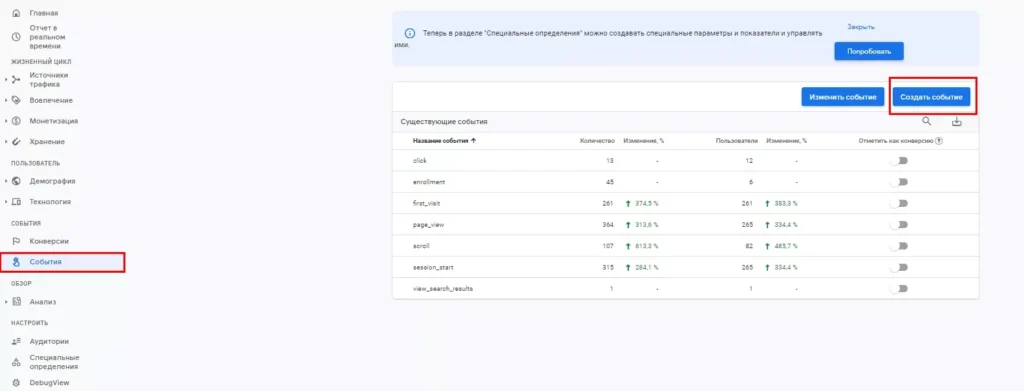Click the Создать событие button

931,97
